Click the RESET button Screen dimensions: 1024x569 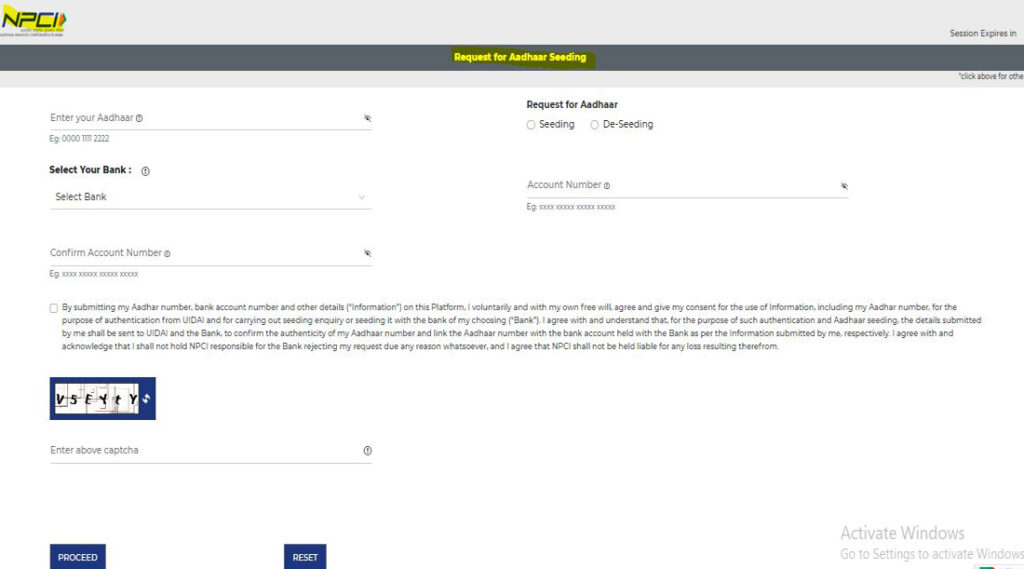pos(305,557)
